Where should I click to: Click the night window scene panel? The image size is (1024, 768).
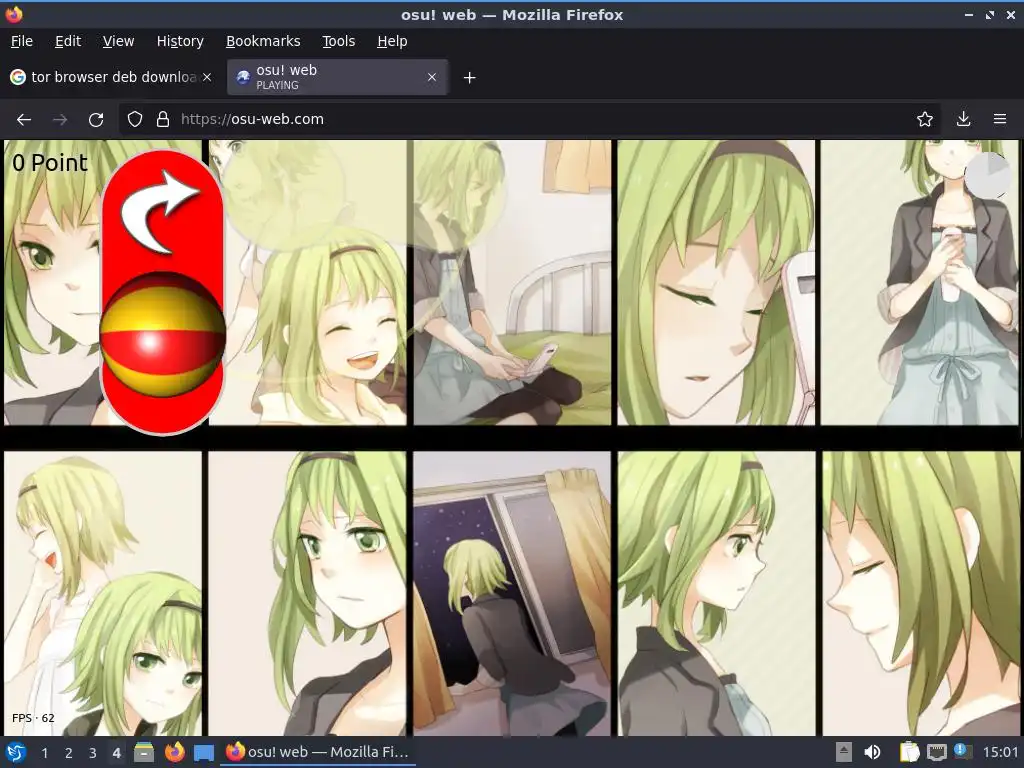512,594
